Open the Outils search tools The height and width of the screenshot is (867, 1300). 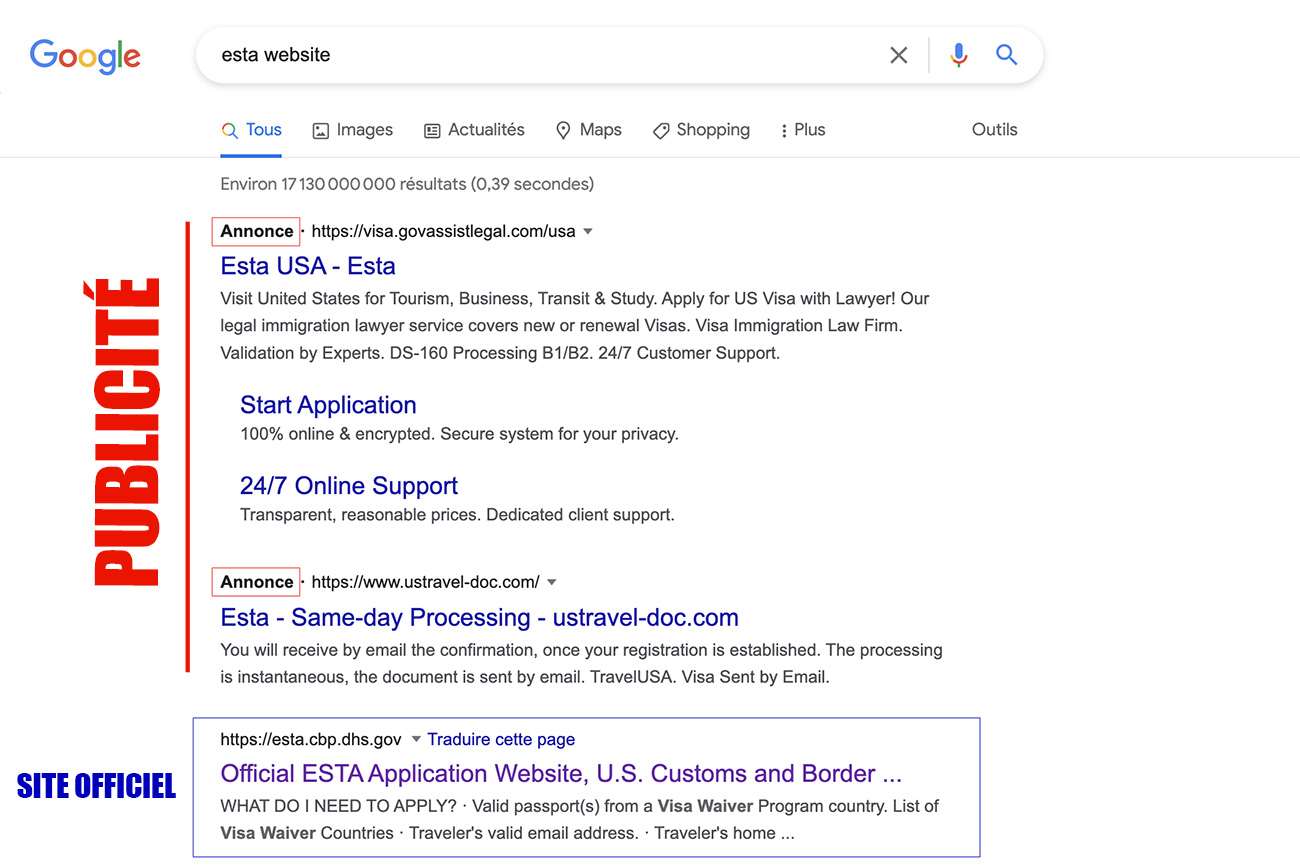(x=994, y=130)
